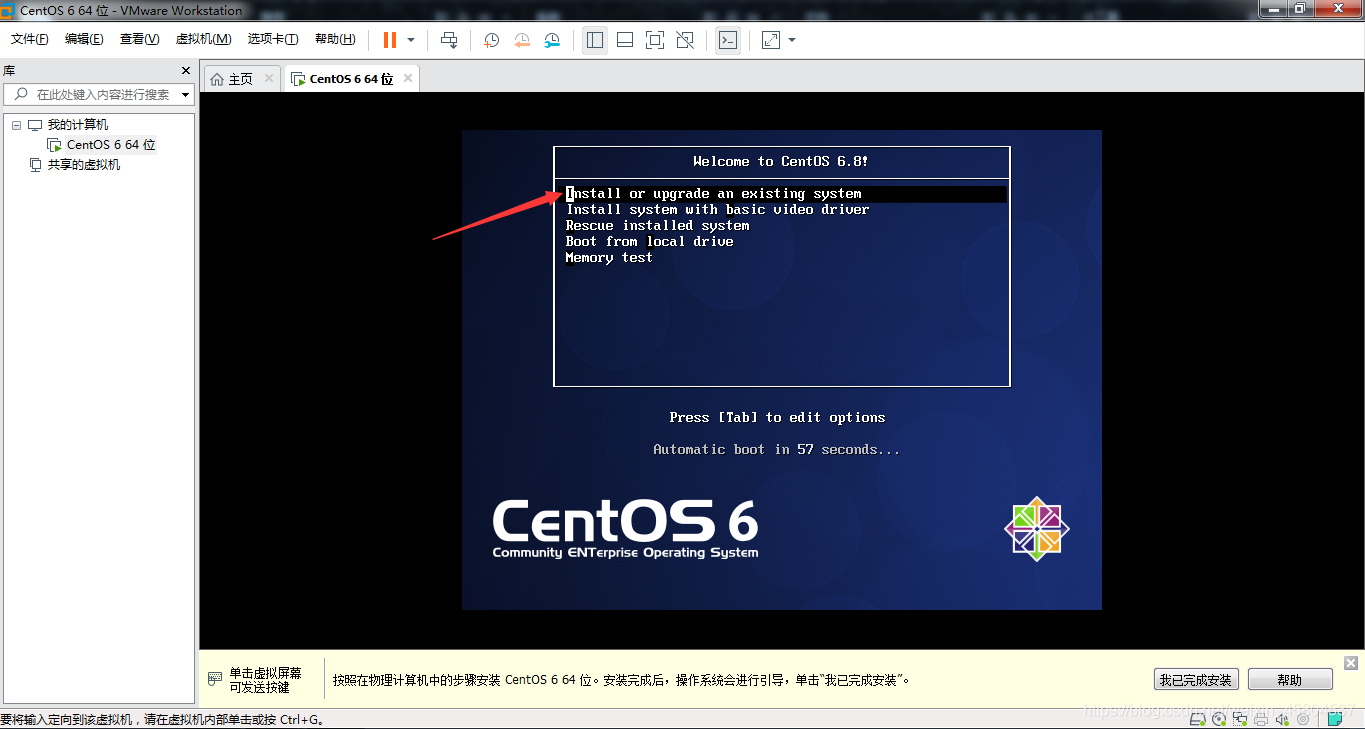The image size is (1365, 729).
Task: Take a snapshot of this virtual machine
Action: click(x=492, y=40)
